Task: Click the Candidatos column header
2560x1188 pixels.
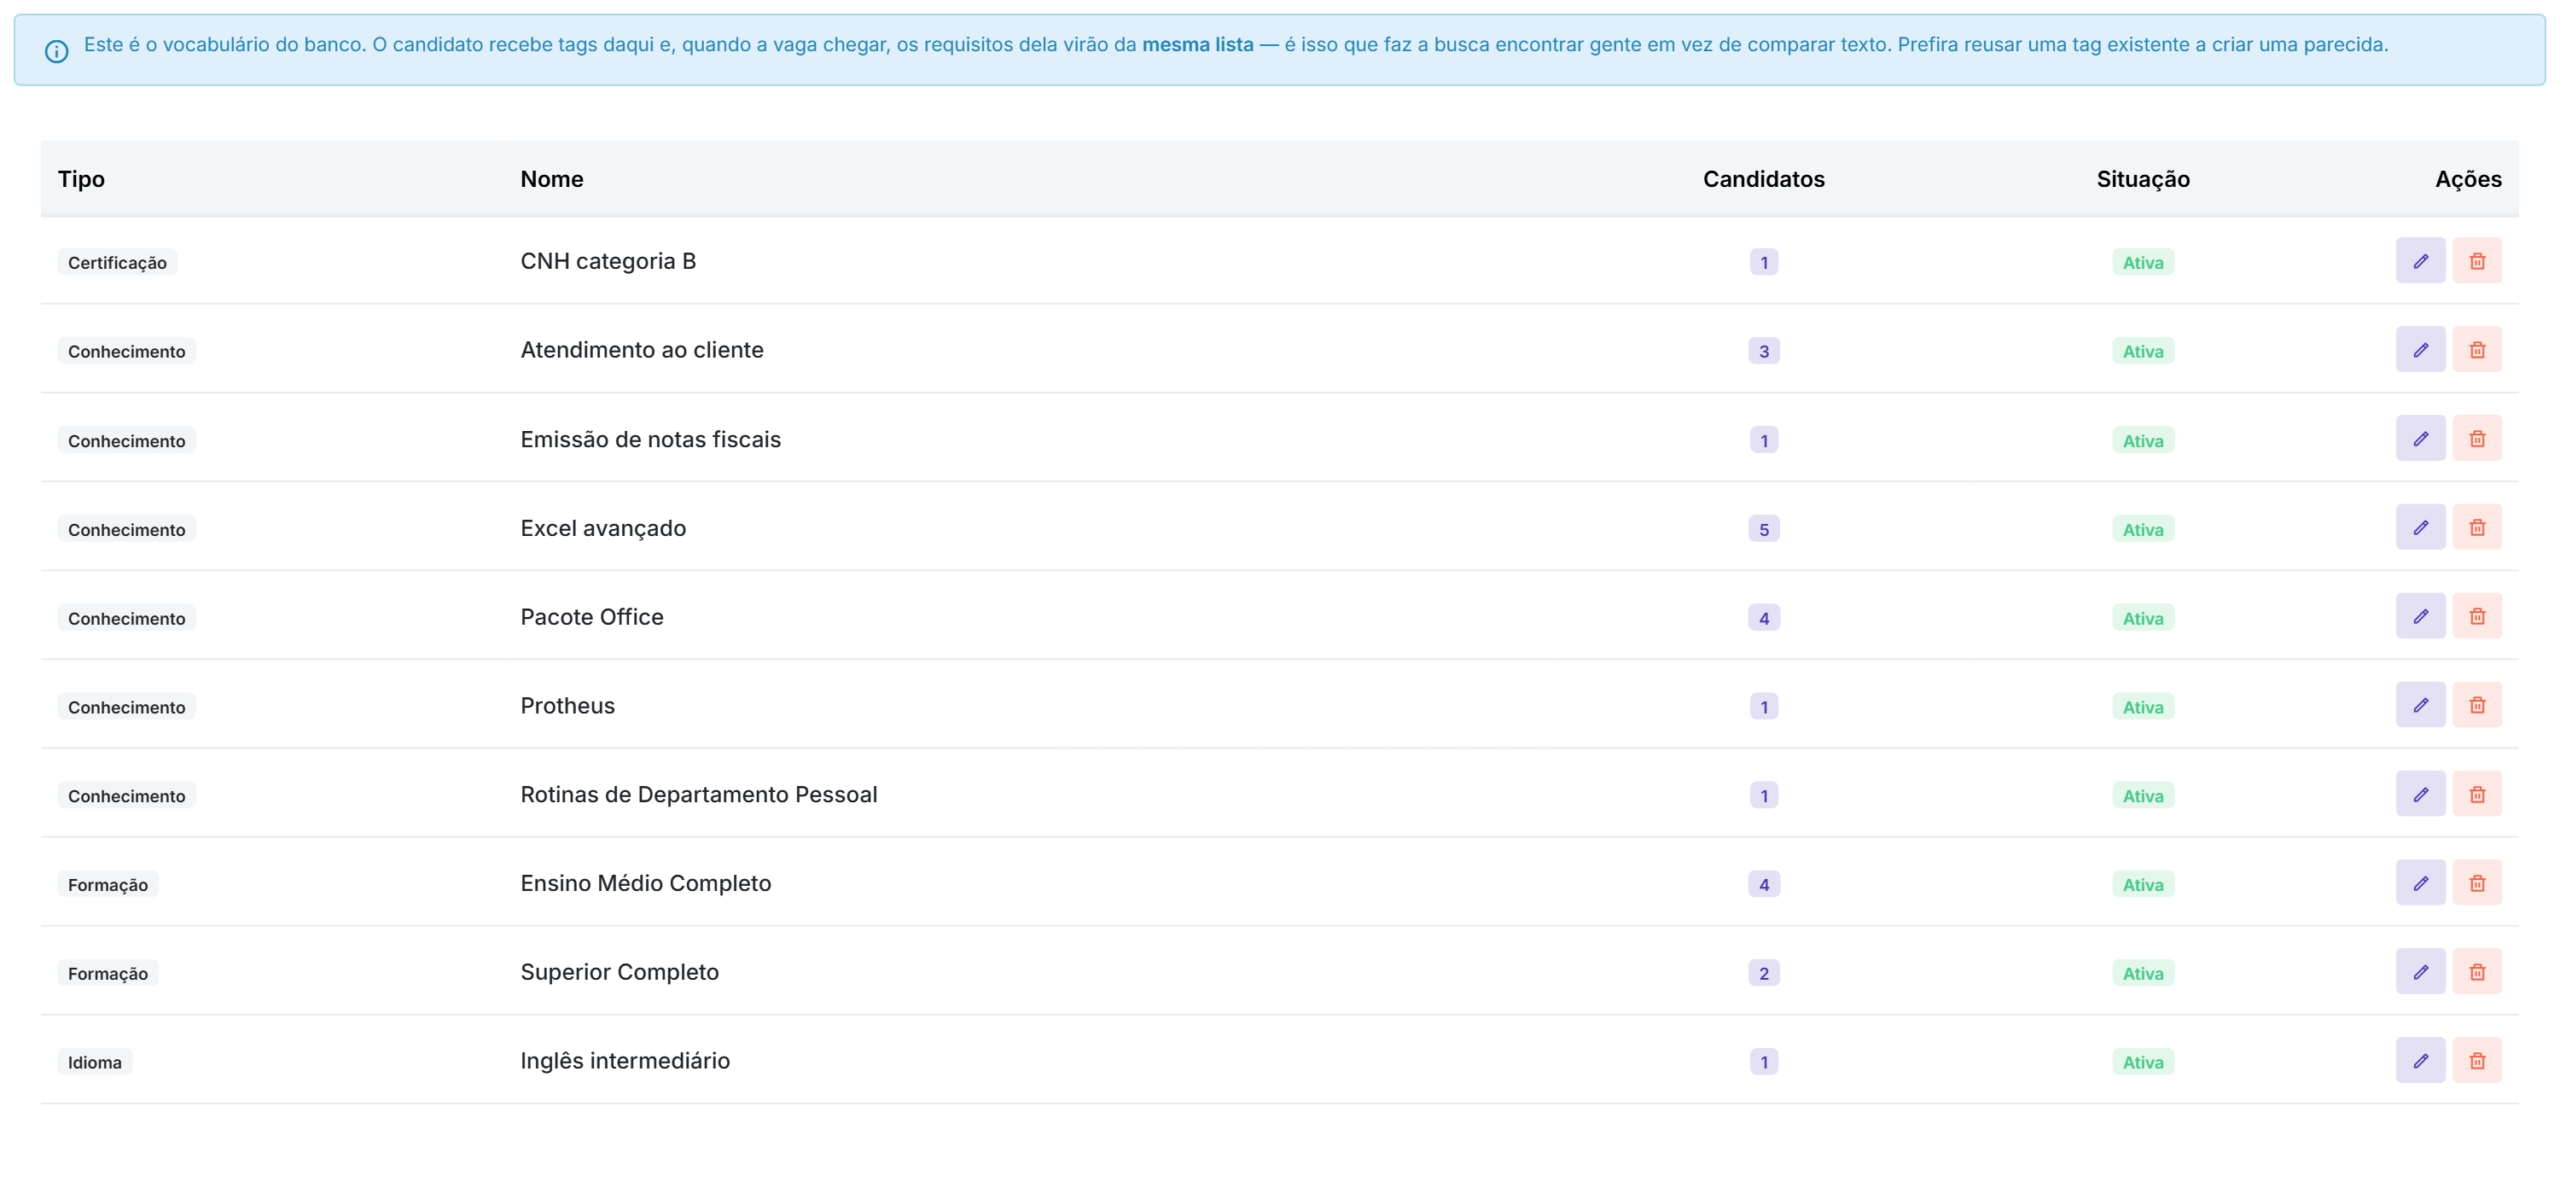Action: coord(1763,179)
